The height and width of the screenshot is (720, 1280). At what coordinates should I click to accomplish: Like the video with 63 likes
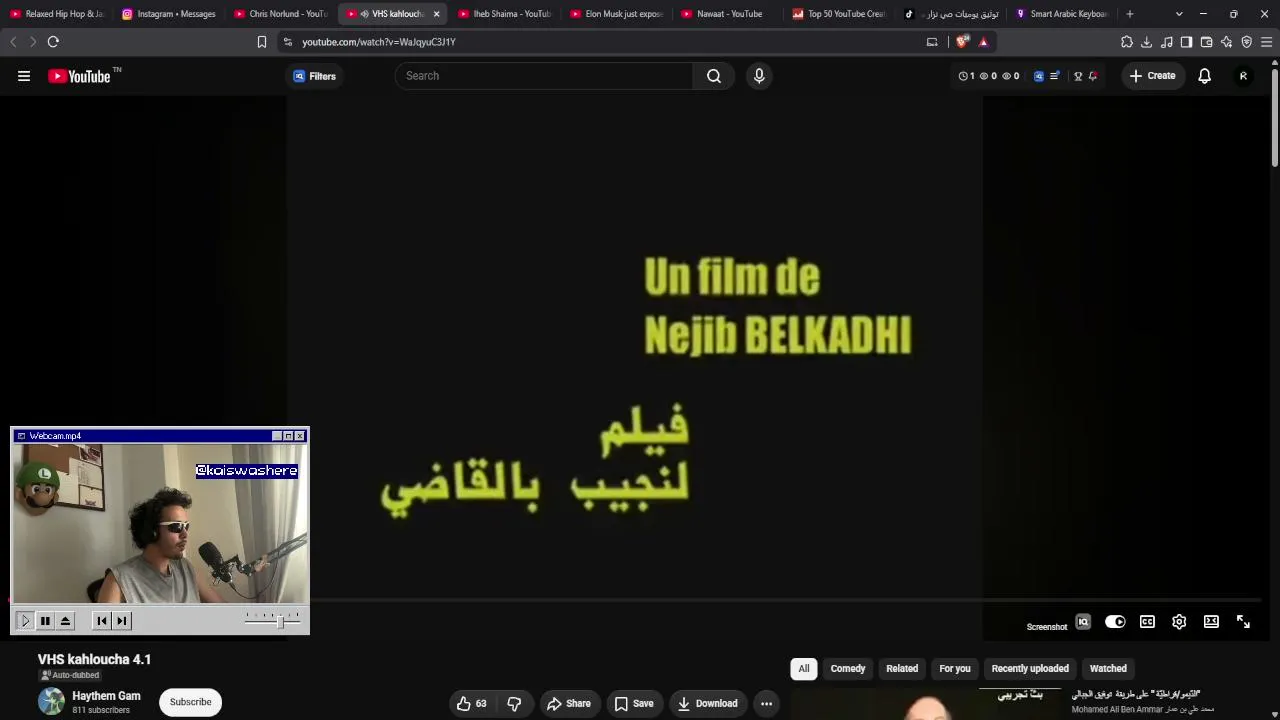[x=471, y=704]
